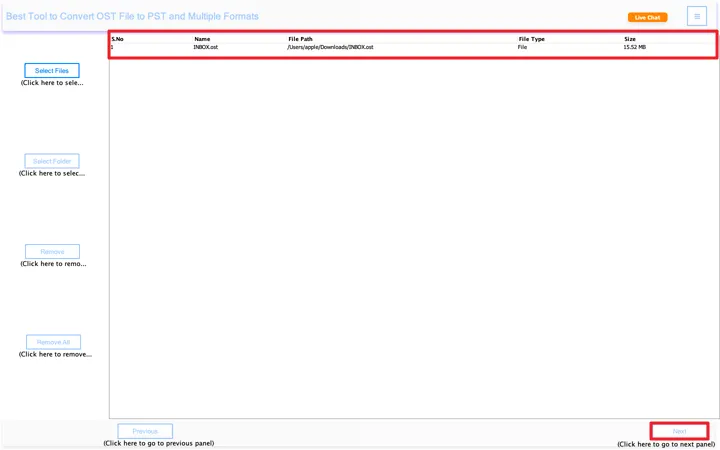Go back with the Previous button
Image resolution: width=720 pixels, height=450 pixels.
[145, 431]
